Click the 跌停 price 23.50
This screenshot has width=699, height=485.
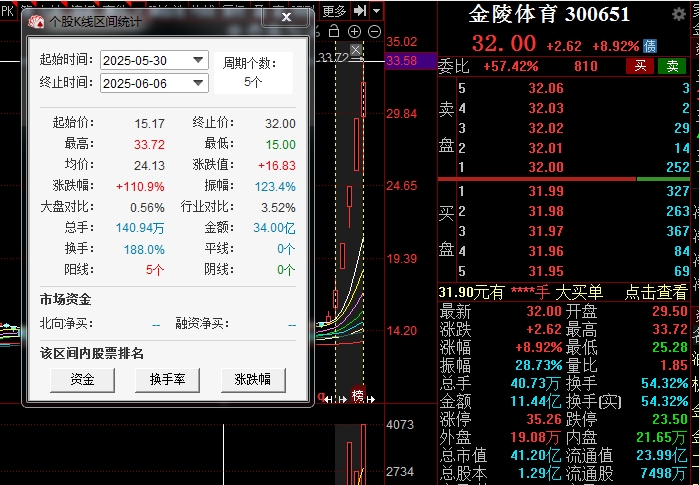click(670, 419)
